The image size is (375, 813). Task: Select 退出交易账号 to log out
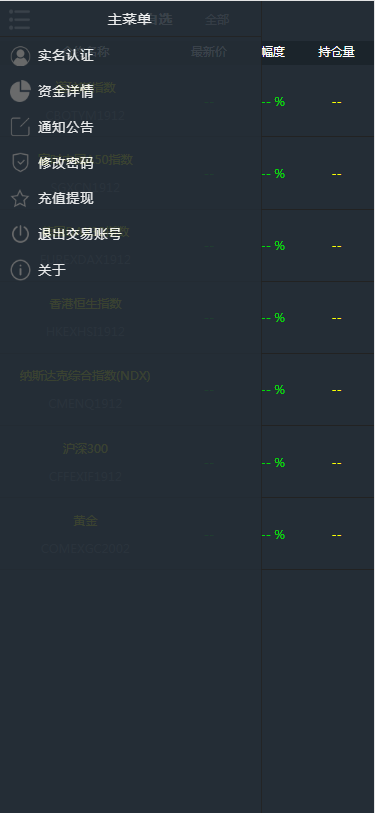click(x=131, y=234)
